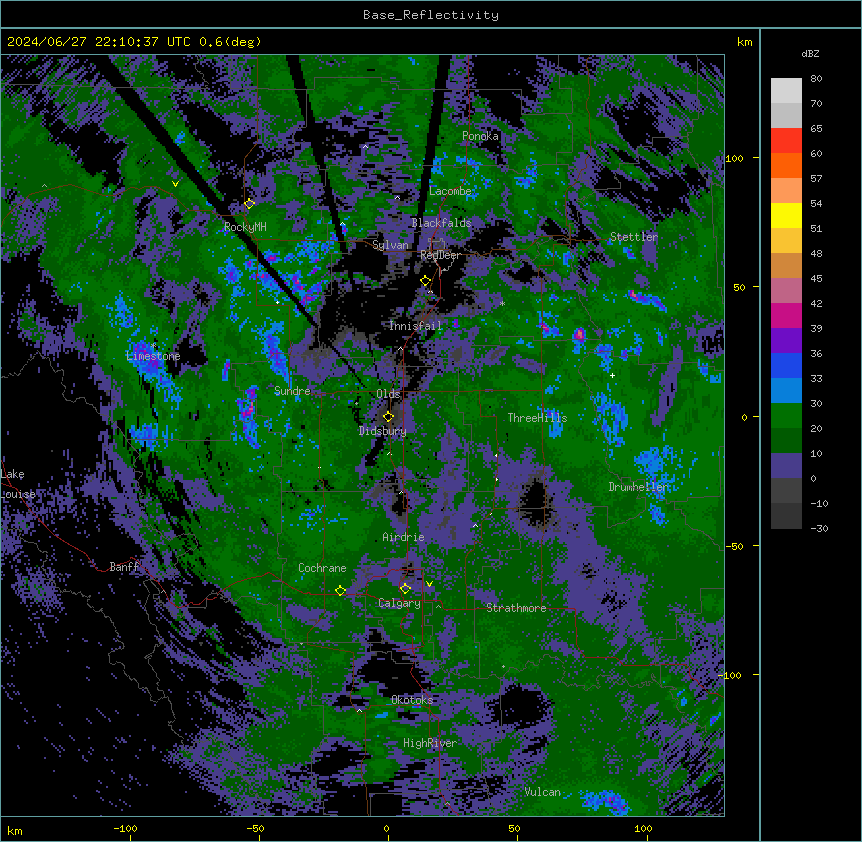Image resolution: width=862 pixels, height=842 pixels.
Task: Select the Sylvan label
Action: pyautogui.click(x=390, y=245)
